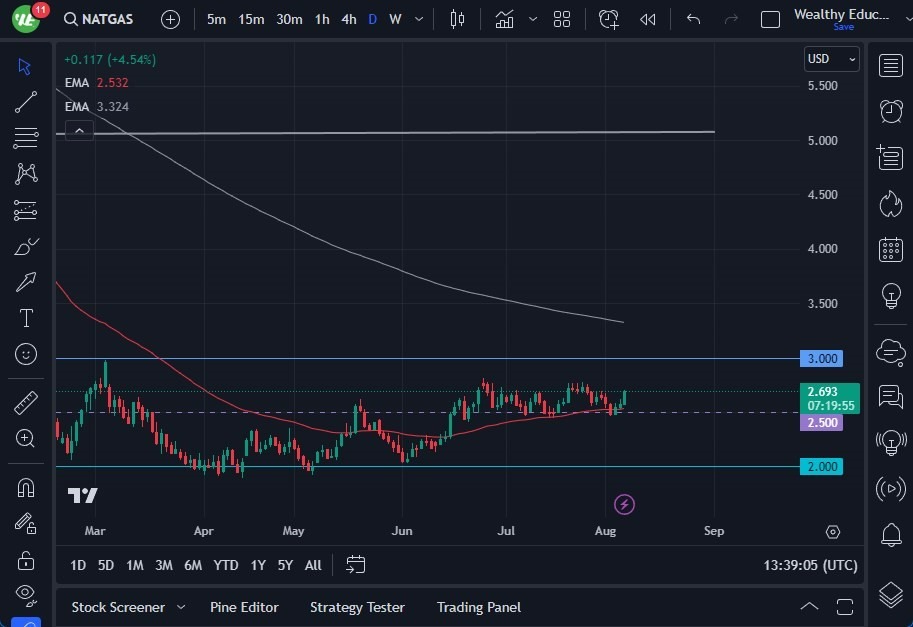Select the trend line drawing tool
Image resolution: width=913 pixels, height=627 pixels.
(26, 102)
